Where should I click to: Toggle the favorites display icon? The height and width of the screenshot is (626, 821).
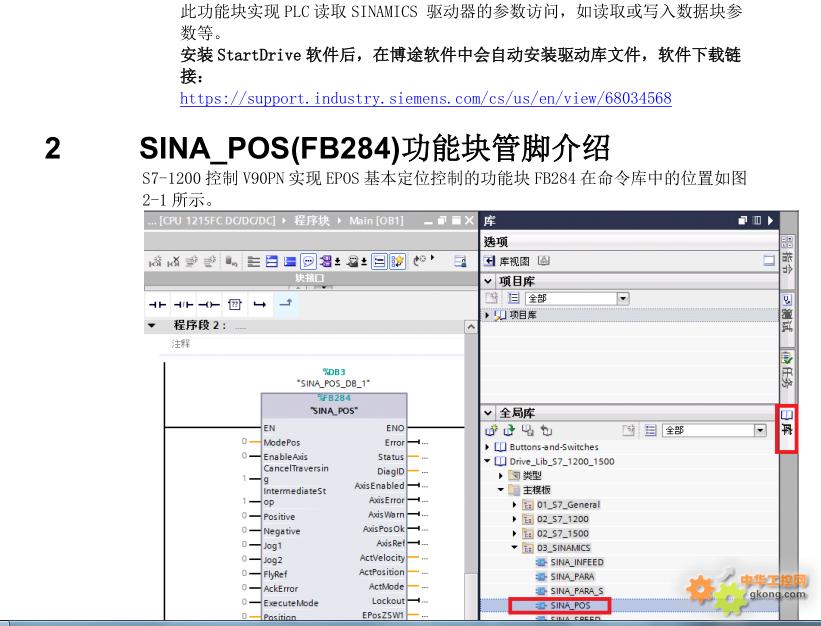click(397, 261)
